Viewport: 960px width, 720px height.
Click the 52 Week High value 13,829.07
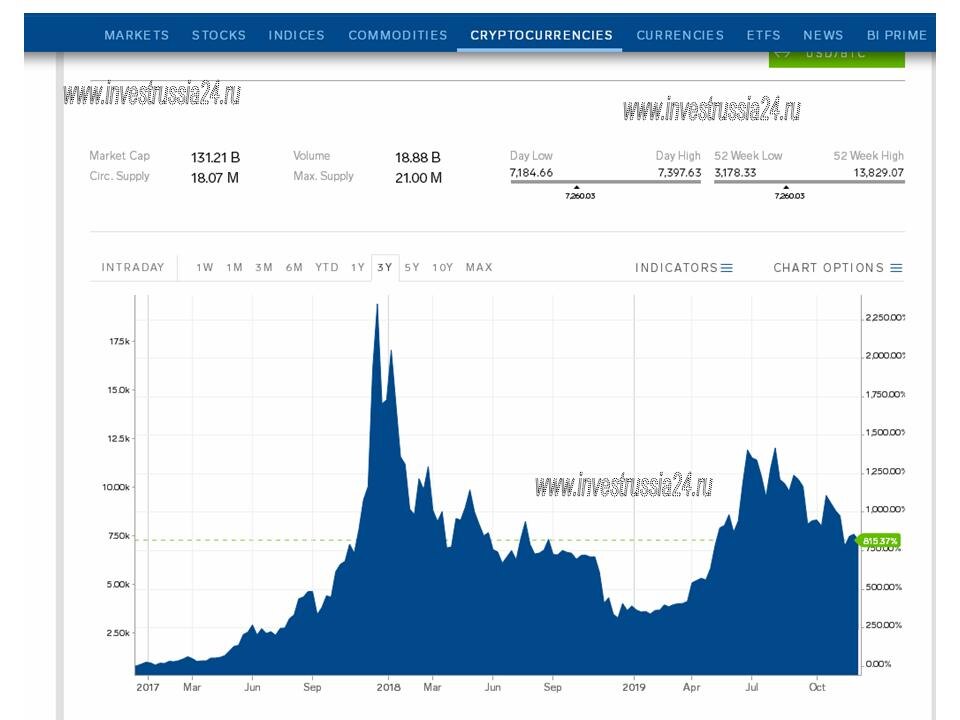[x=879, y=173]
